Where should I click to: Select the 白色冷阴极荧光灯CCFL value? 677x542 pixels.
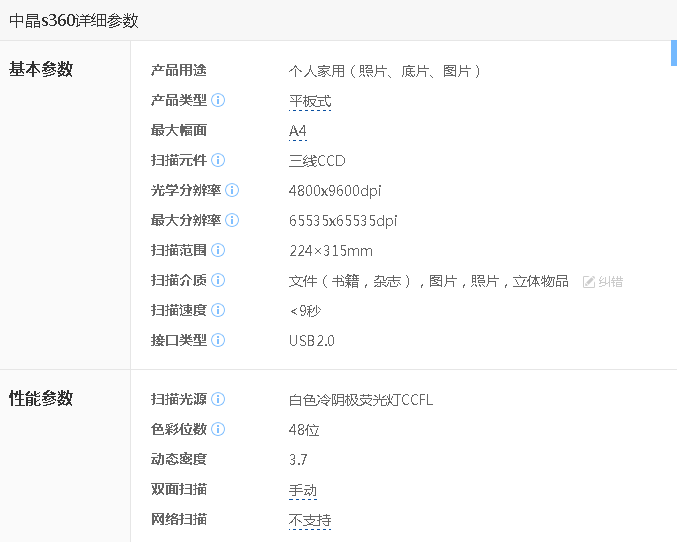361,400
